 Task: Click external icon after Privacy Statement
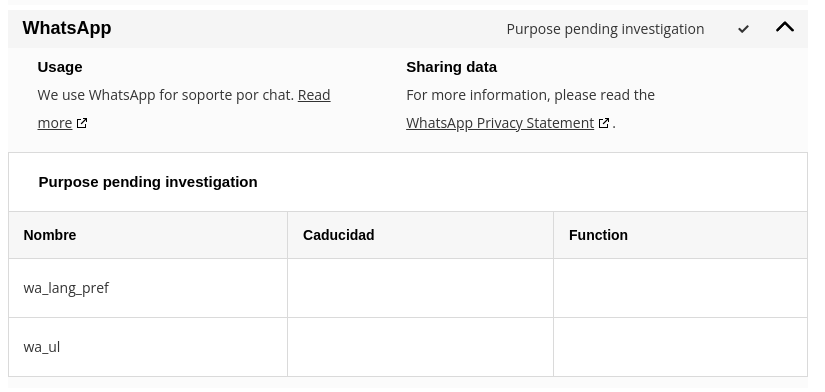click(604, 123)
